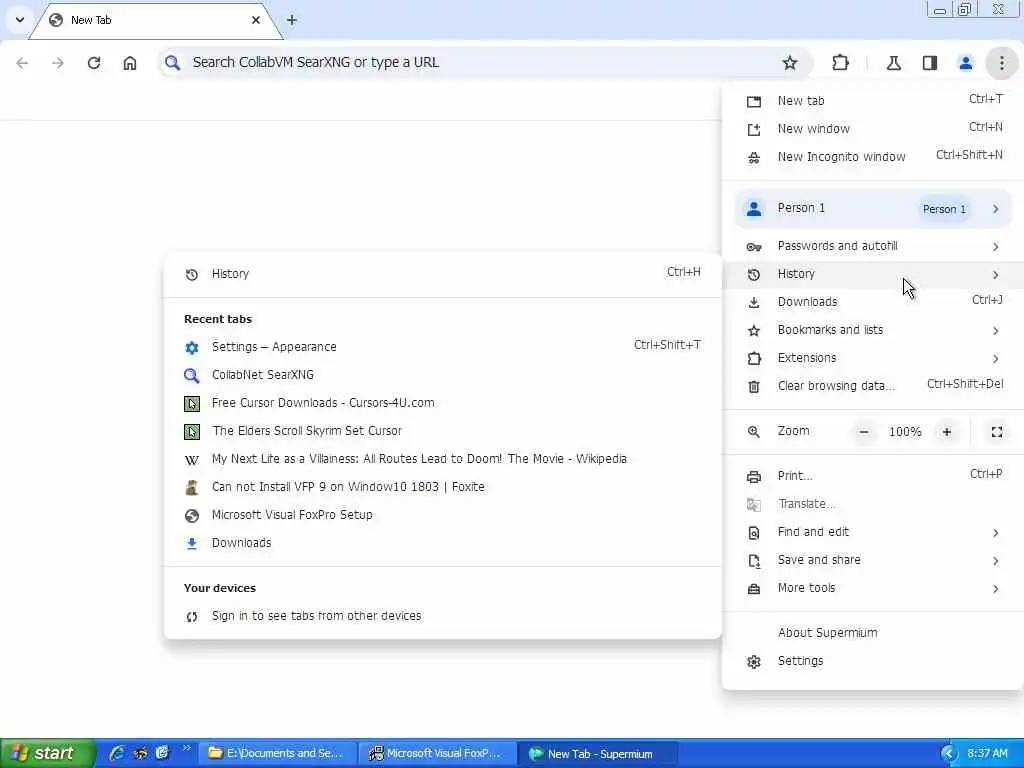Viewport: 1024px width, 768px height.
Task: Open the experiments flask icon
Action: pos(893,63)
